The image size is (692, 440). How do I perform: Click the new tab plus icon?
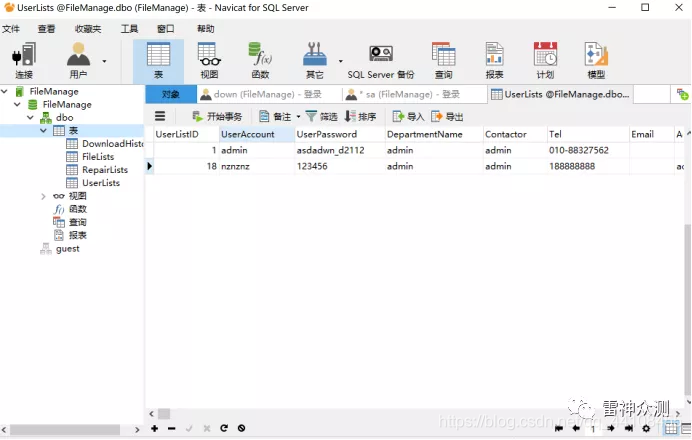coord(682,94)
